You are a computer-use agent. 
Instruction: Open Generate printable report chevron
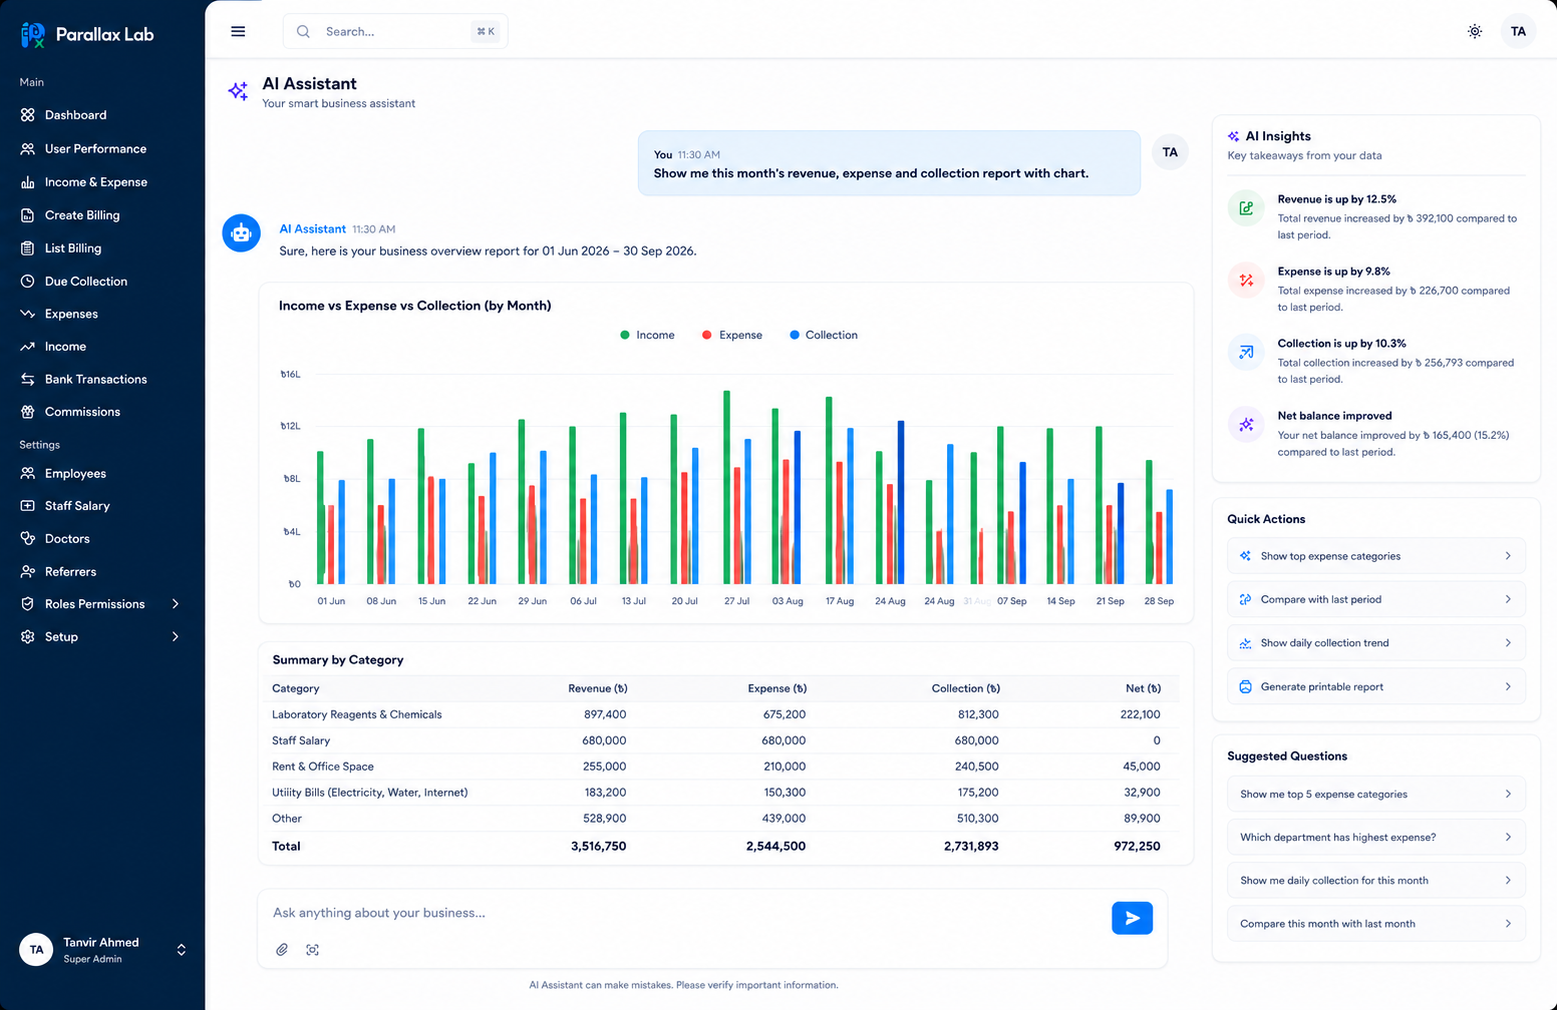pos(1508,687)
